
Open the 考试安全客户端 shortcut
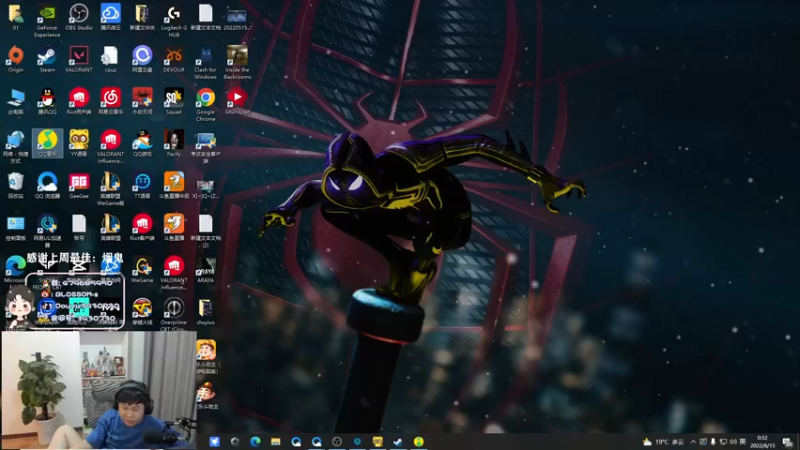pyautogui.click(x=205, y=147)
